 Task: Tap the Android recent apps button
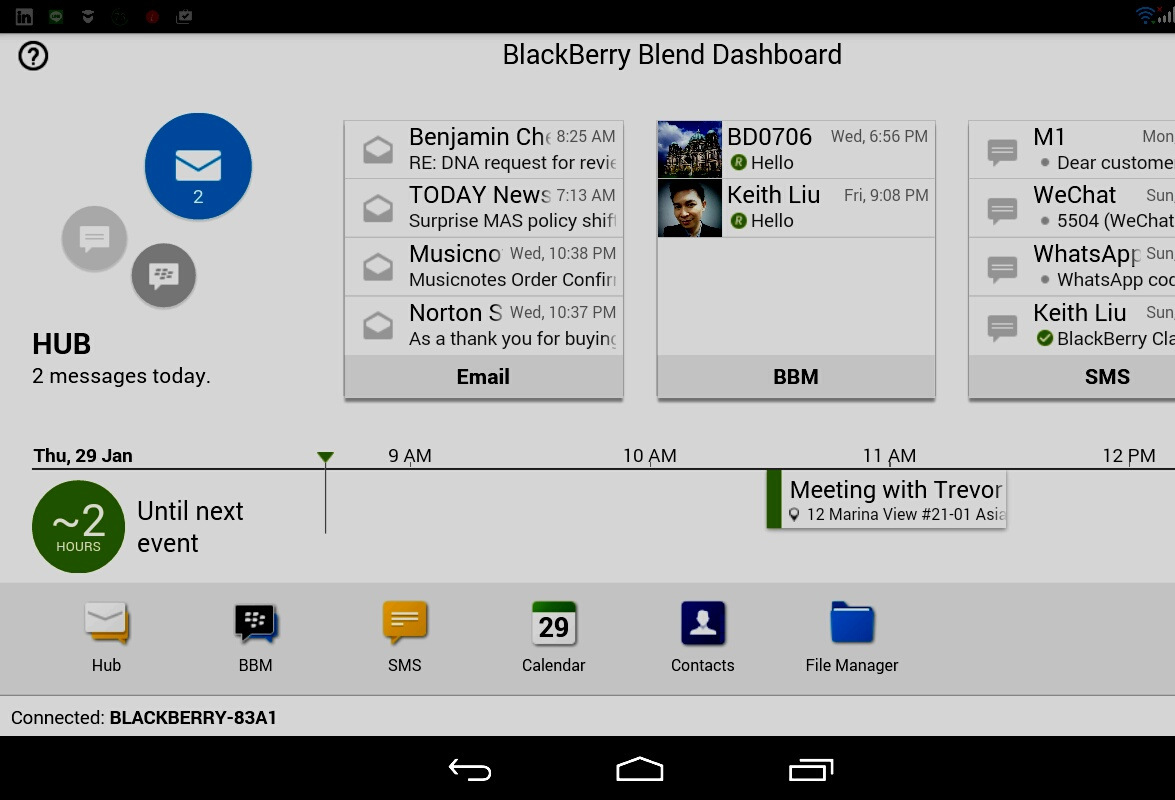811,769
